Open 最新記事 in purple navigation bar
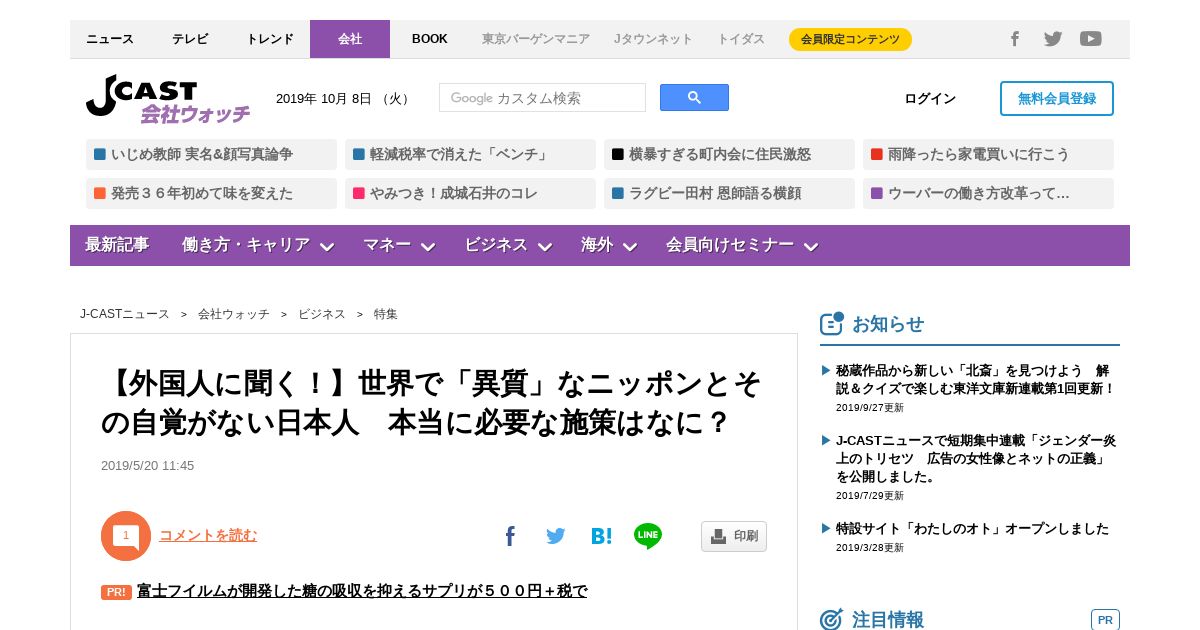Screen dimensions: 1200x630 117,245
